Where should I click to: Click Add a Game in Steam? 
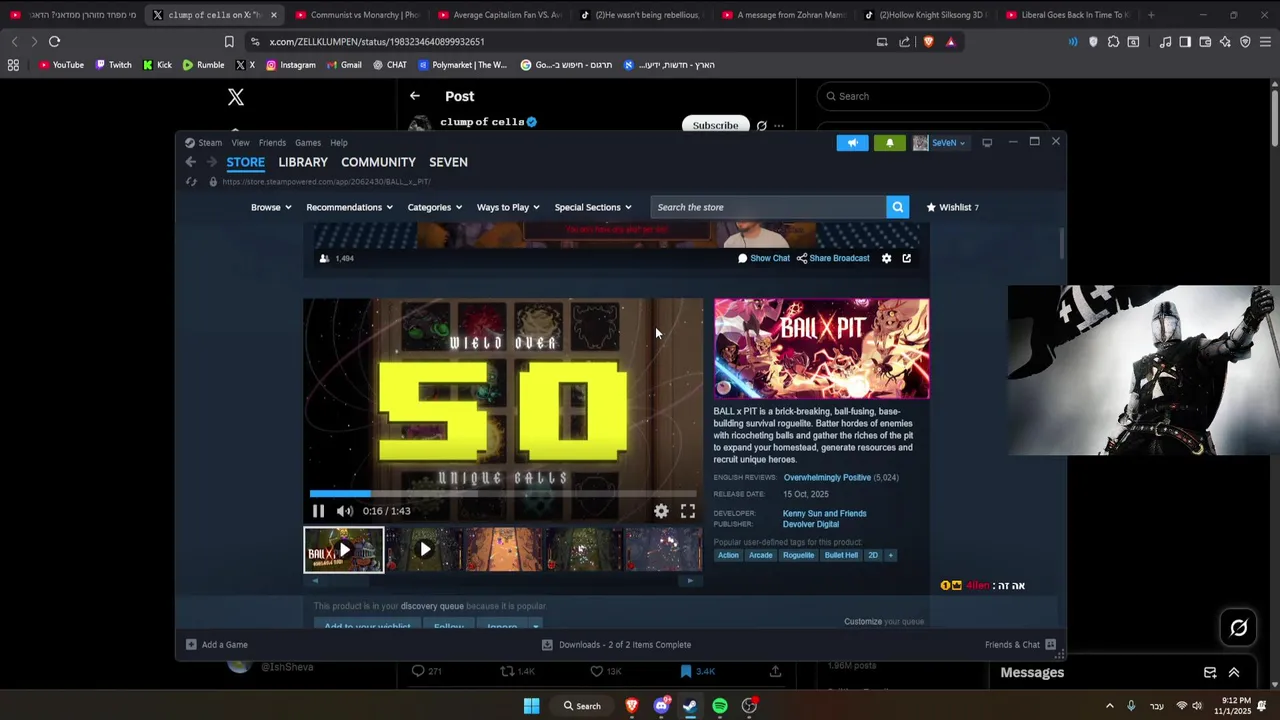tap(216, 645)
